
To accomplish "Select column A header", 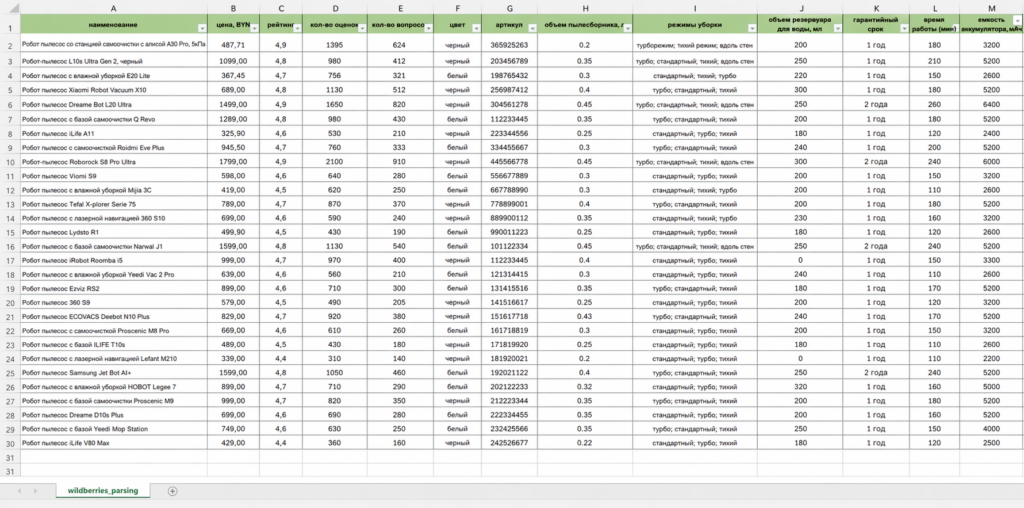I will click(x=114, y=8).
